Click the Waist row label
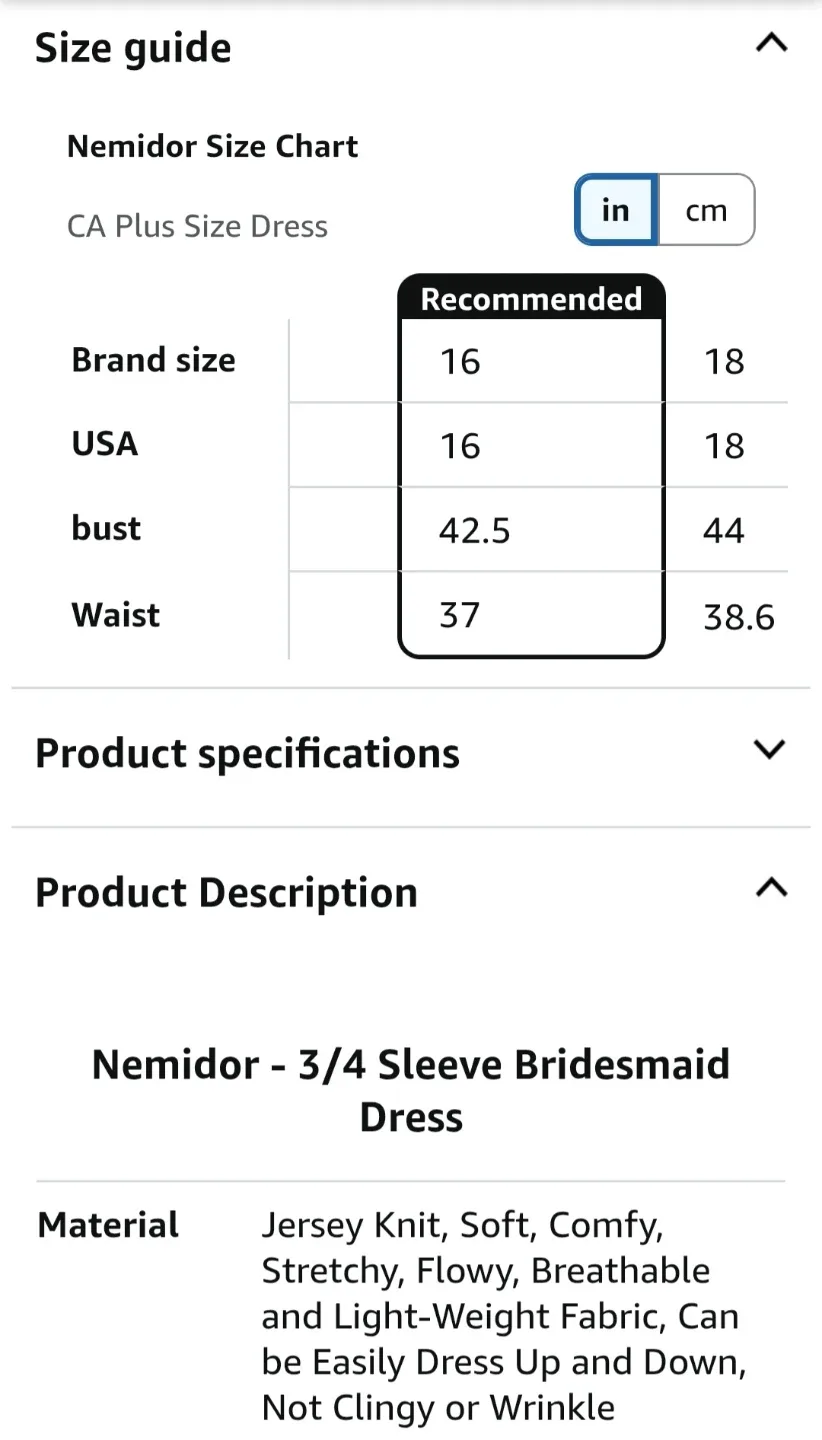822x1440 pixels. [115, 615]
